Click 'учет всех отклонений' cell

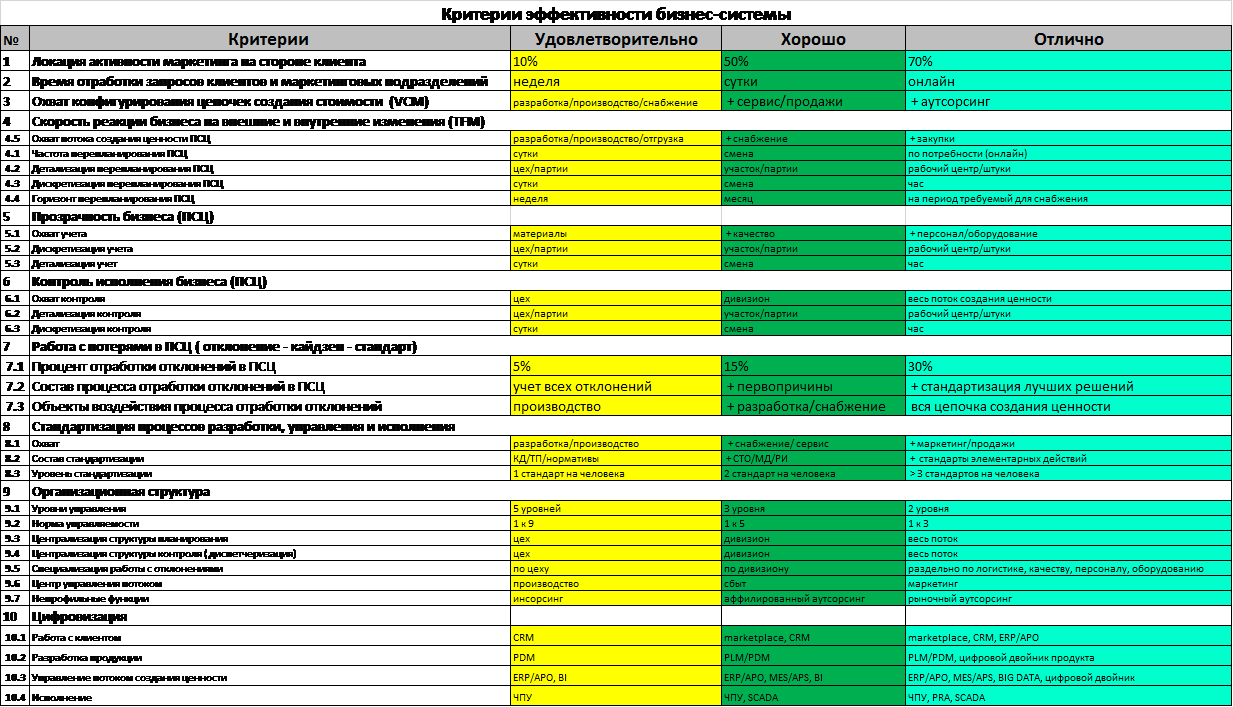(x=615, y=386)
